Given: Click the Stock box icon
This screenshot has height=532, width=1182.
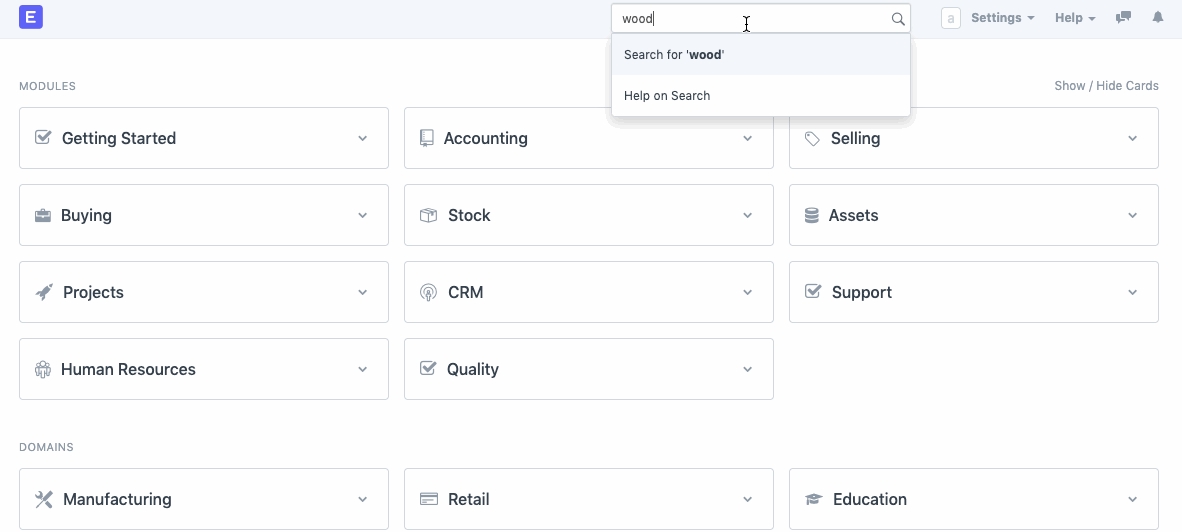Looking at the screenshot, I should click(428, 215).
